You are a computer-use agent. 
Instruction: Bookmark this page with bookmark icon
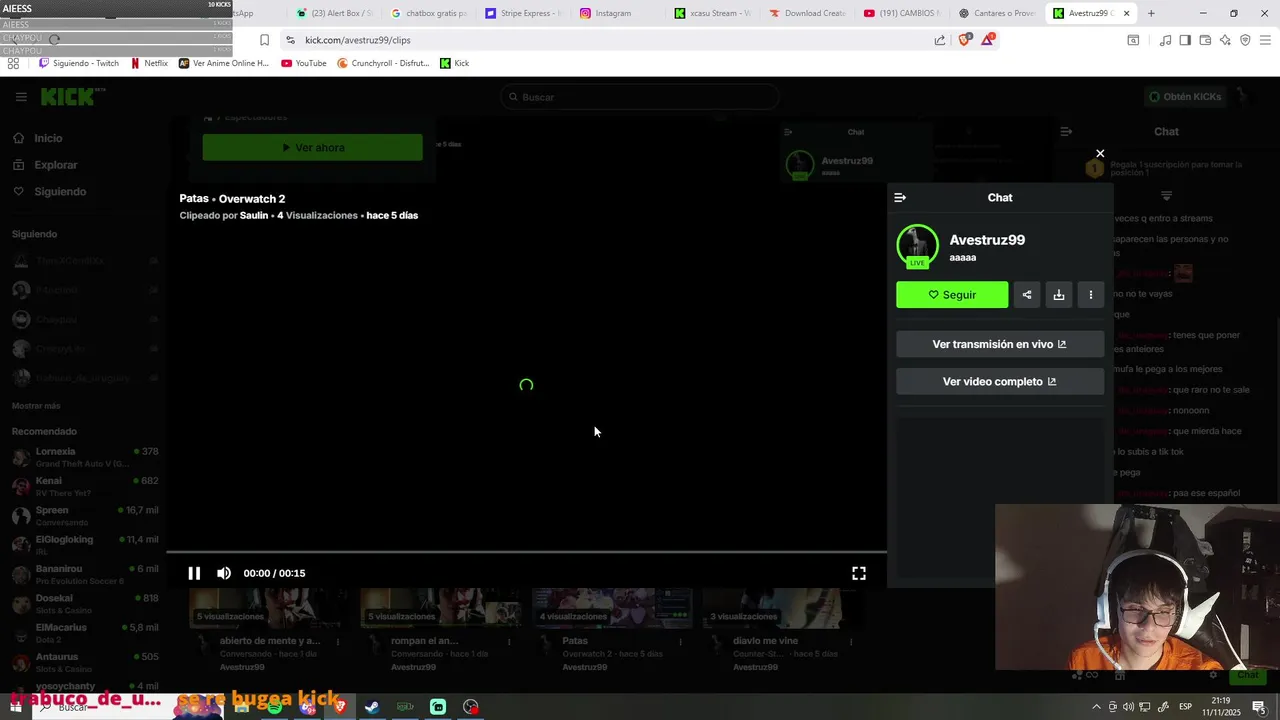coord(264,40)
